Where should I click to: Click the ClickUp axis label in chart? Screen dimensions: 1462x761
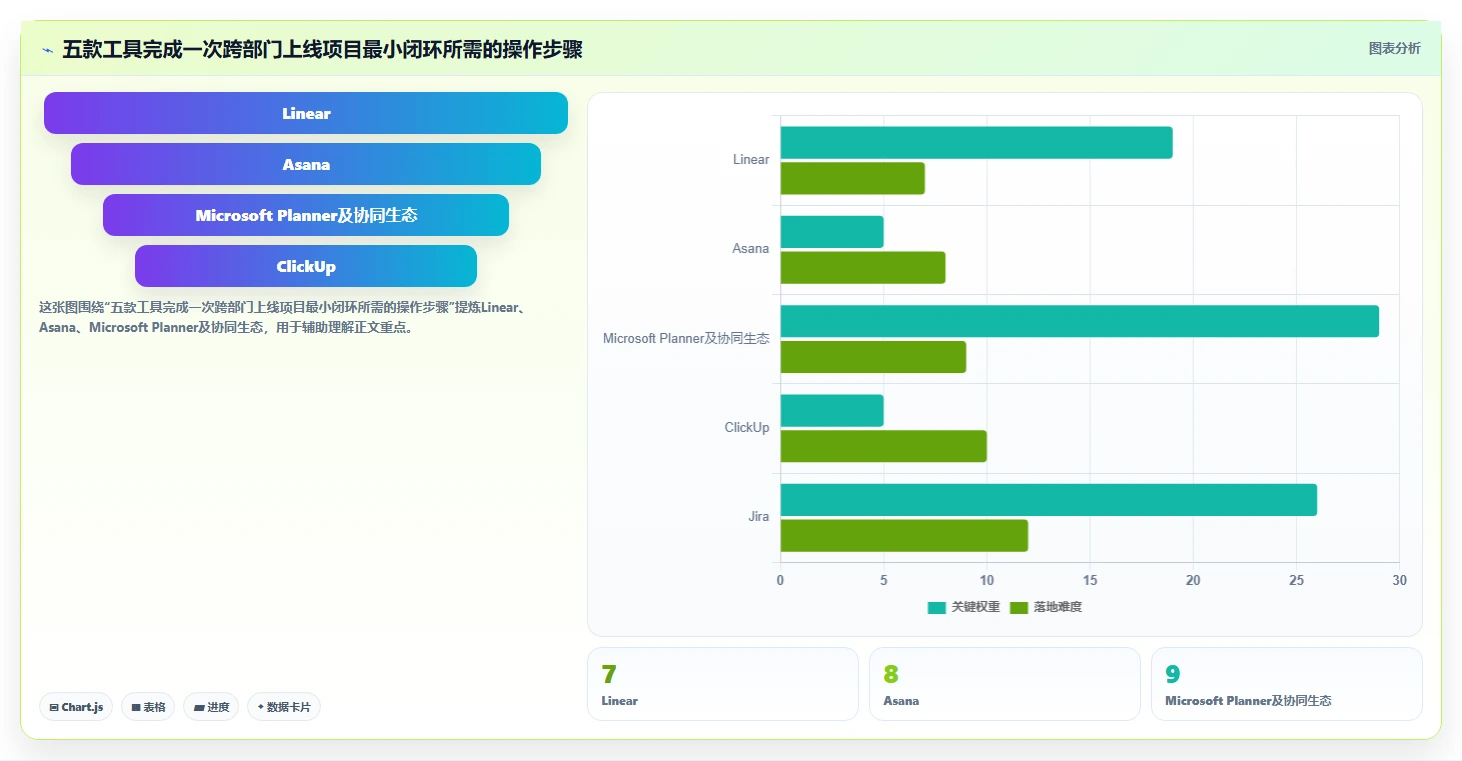tap(747, 428)
